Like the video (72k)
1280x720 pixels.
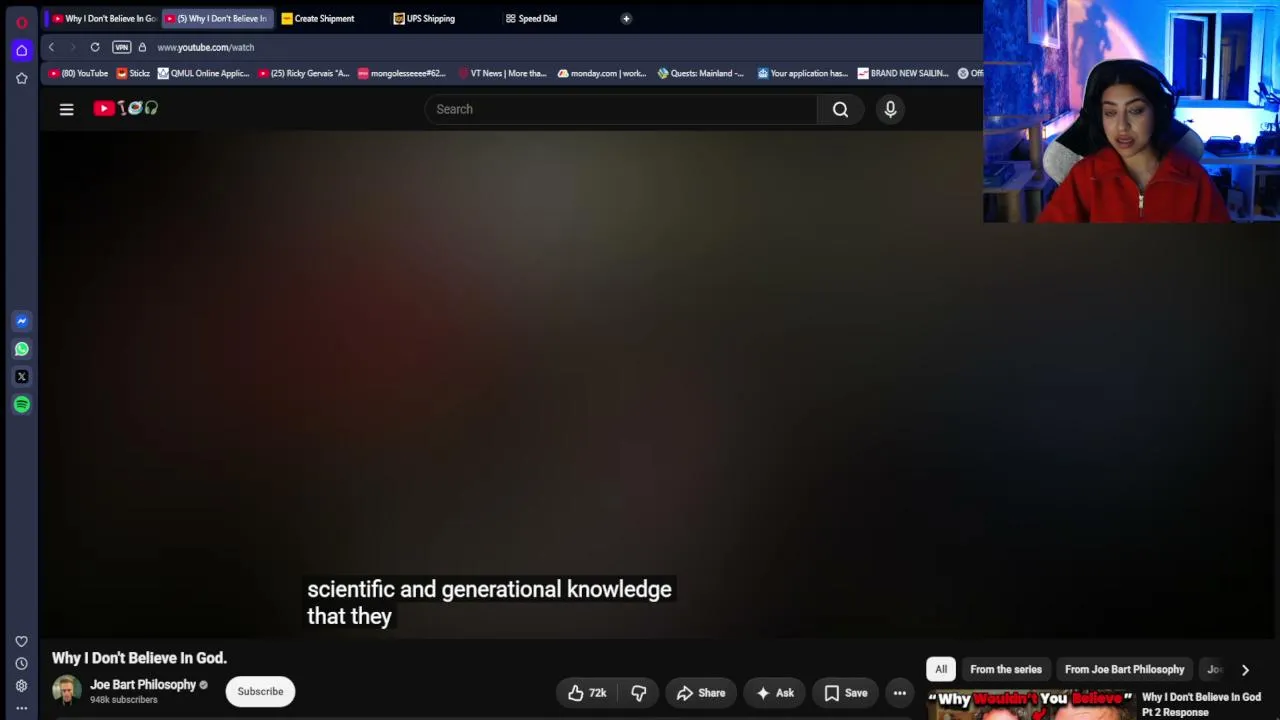587,692
